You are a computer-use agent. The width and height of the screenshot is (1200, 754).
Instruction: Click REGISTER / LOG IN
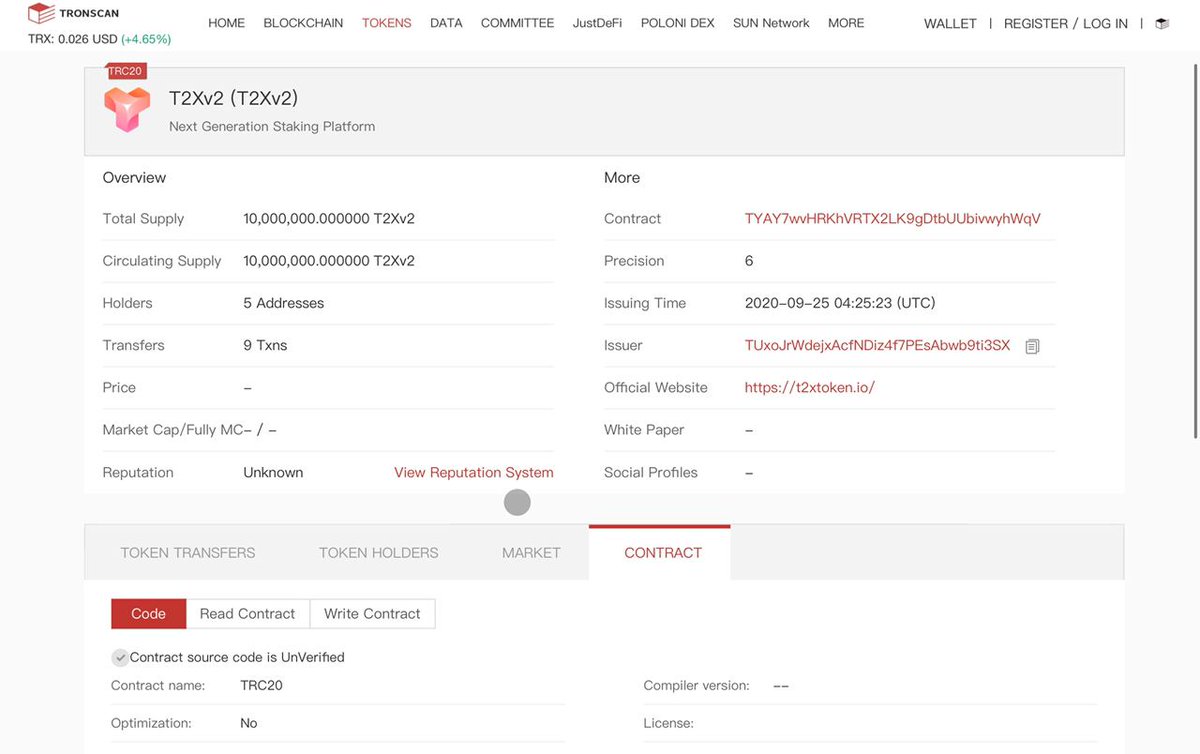point(1066,23)
